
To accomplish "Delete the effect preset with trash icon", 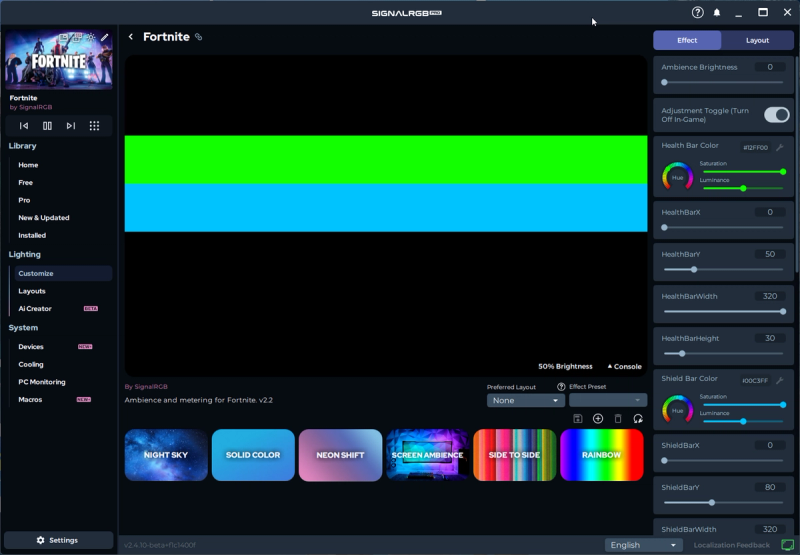I will (x=618, y=418).
